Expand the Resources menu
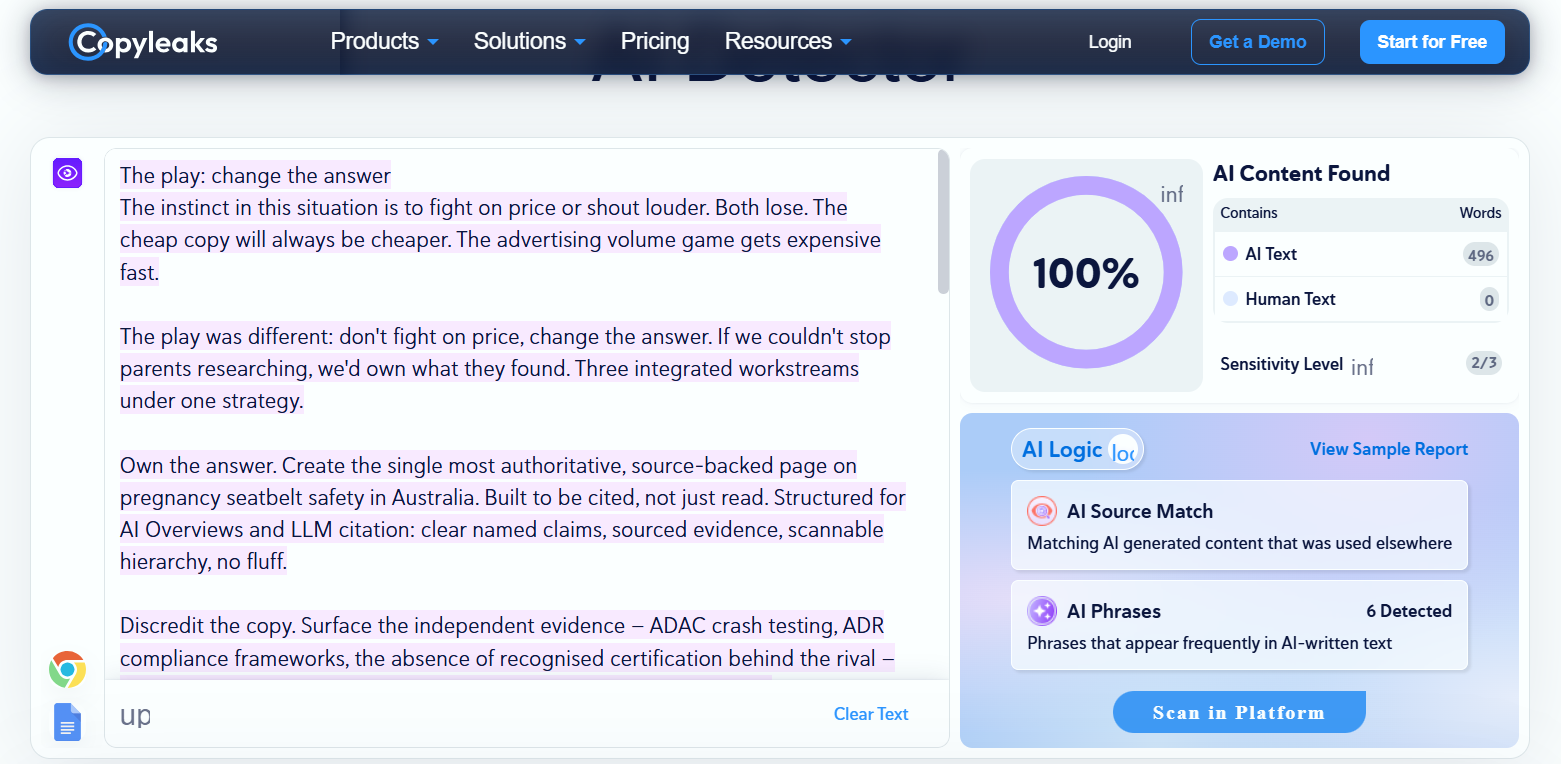Viewport: 1561px width, 764px height. tap(788, 41)
